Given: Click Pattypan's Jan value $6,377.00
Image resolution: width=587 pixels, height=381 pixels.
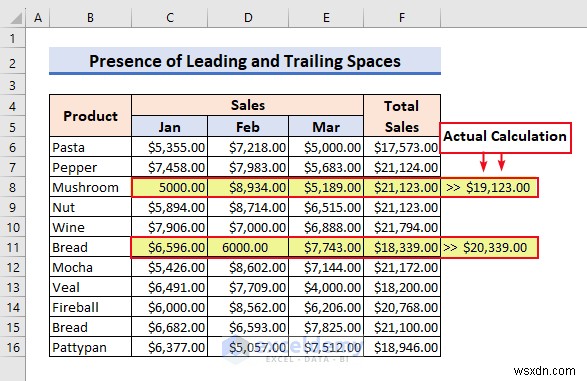Looking at the screenshot, I should tap(170, 347).
